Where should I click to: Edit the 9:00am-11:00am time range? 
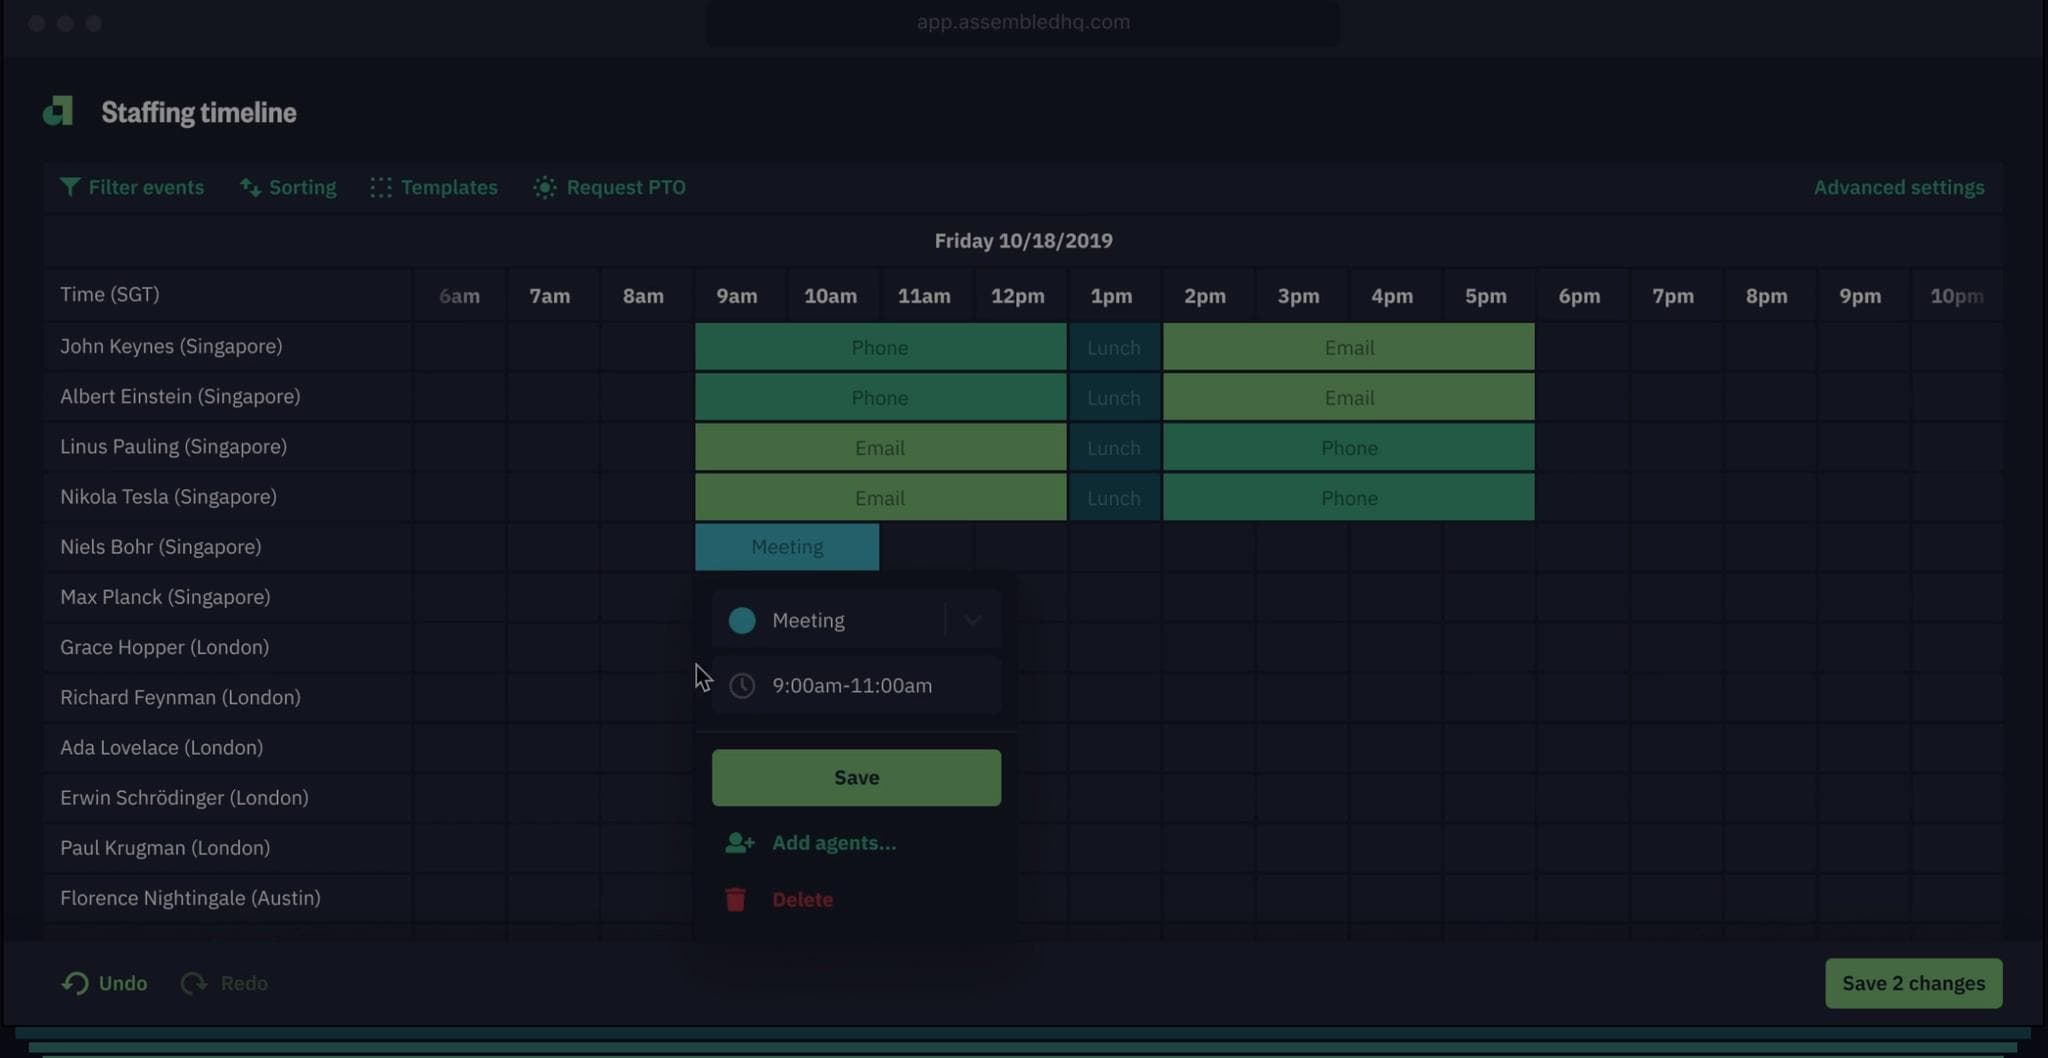tap(851, 686)
